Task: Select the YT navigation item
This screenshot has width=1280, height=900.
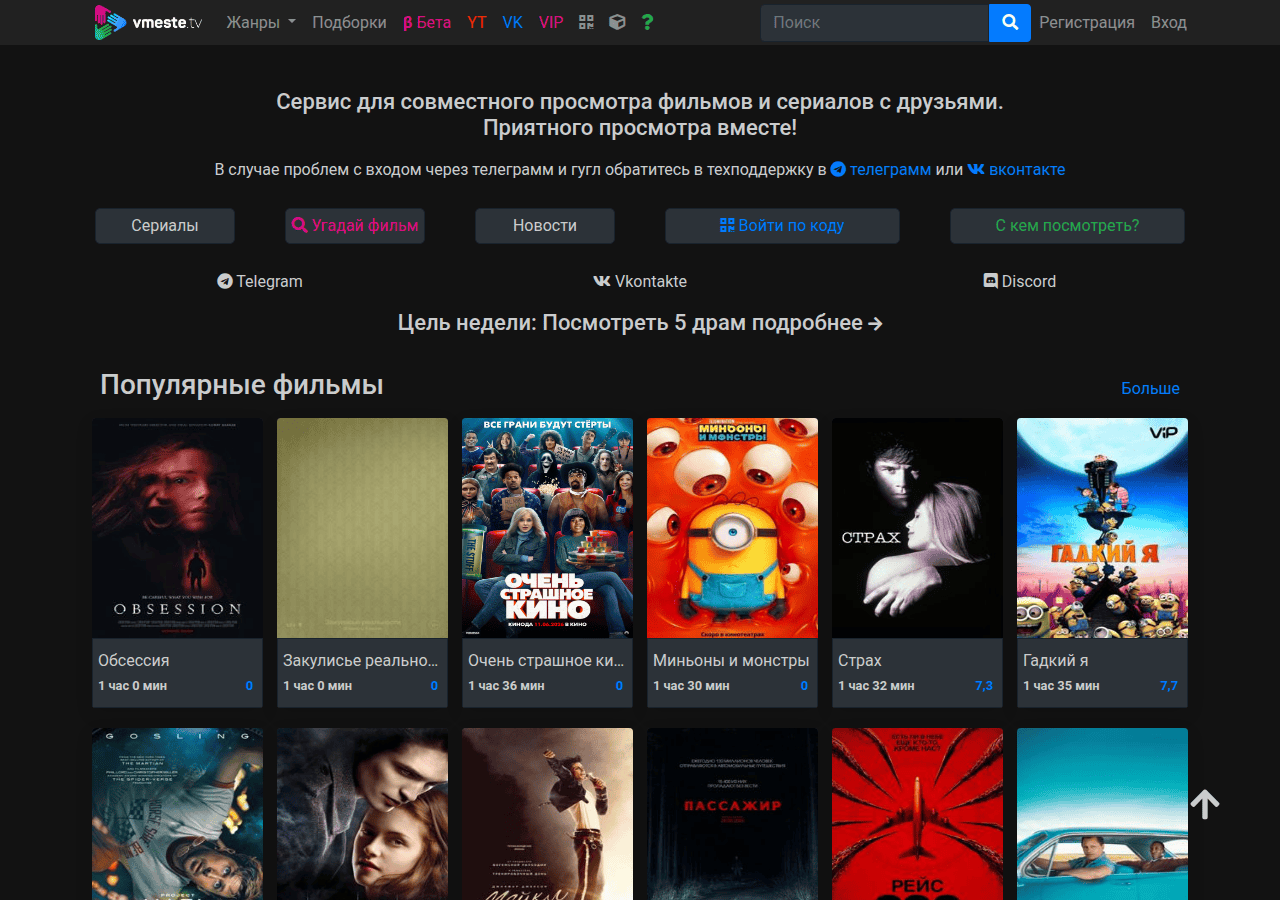Action: tap(477, 22)
